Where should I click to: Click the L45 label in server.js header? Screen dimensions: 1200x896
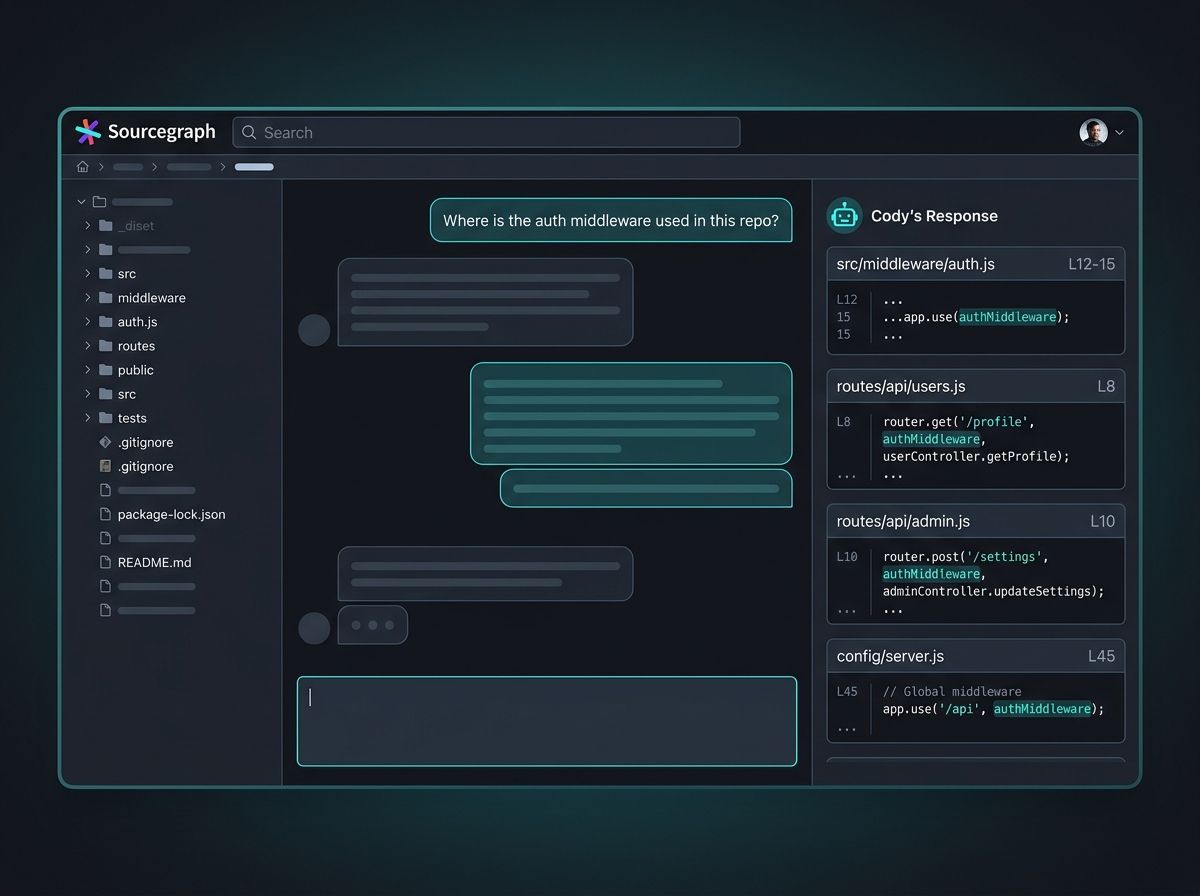coord(1101,656)
